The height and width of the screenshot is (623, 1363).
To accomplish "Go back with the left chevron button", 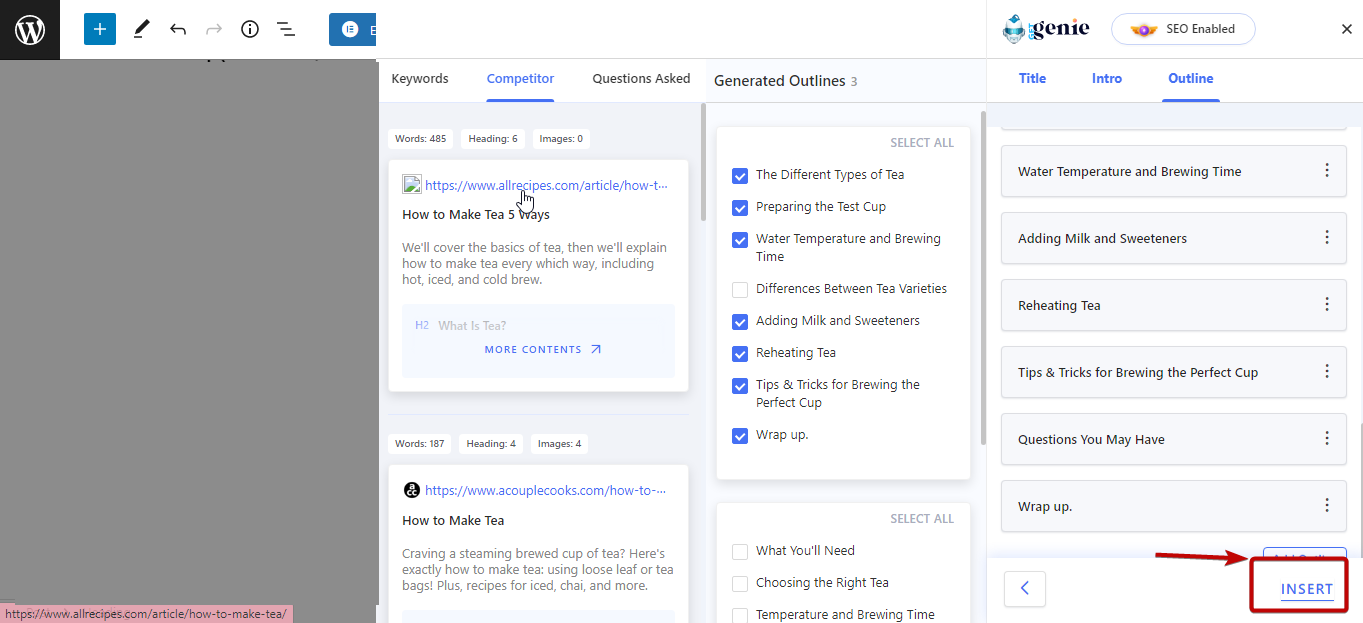I will (x=1024, y=589).
